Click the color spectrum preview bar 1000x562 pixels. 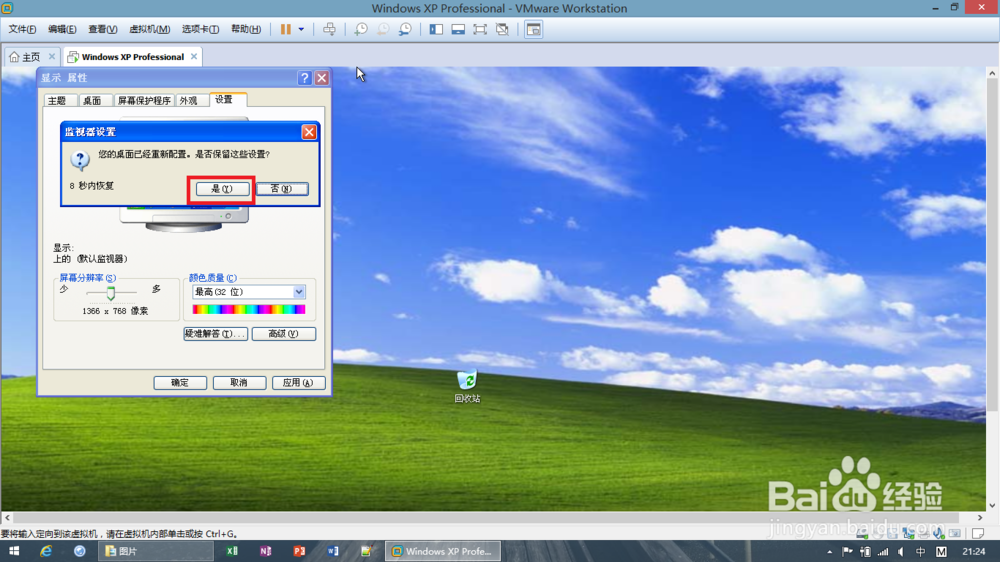(x=249, y=309)
